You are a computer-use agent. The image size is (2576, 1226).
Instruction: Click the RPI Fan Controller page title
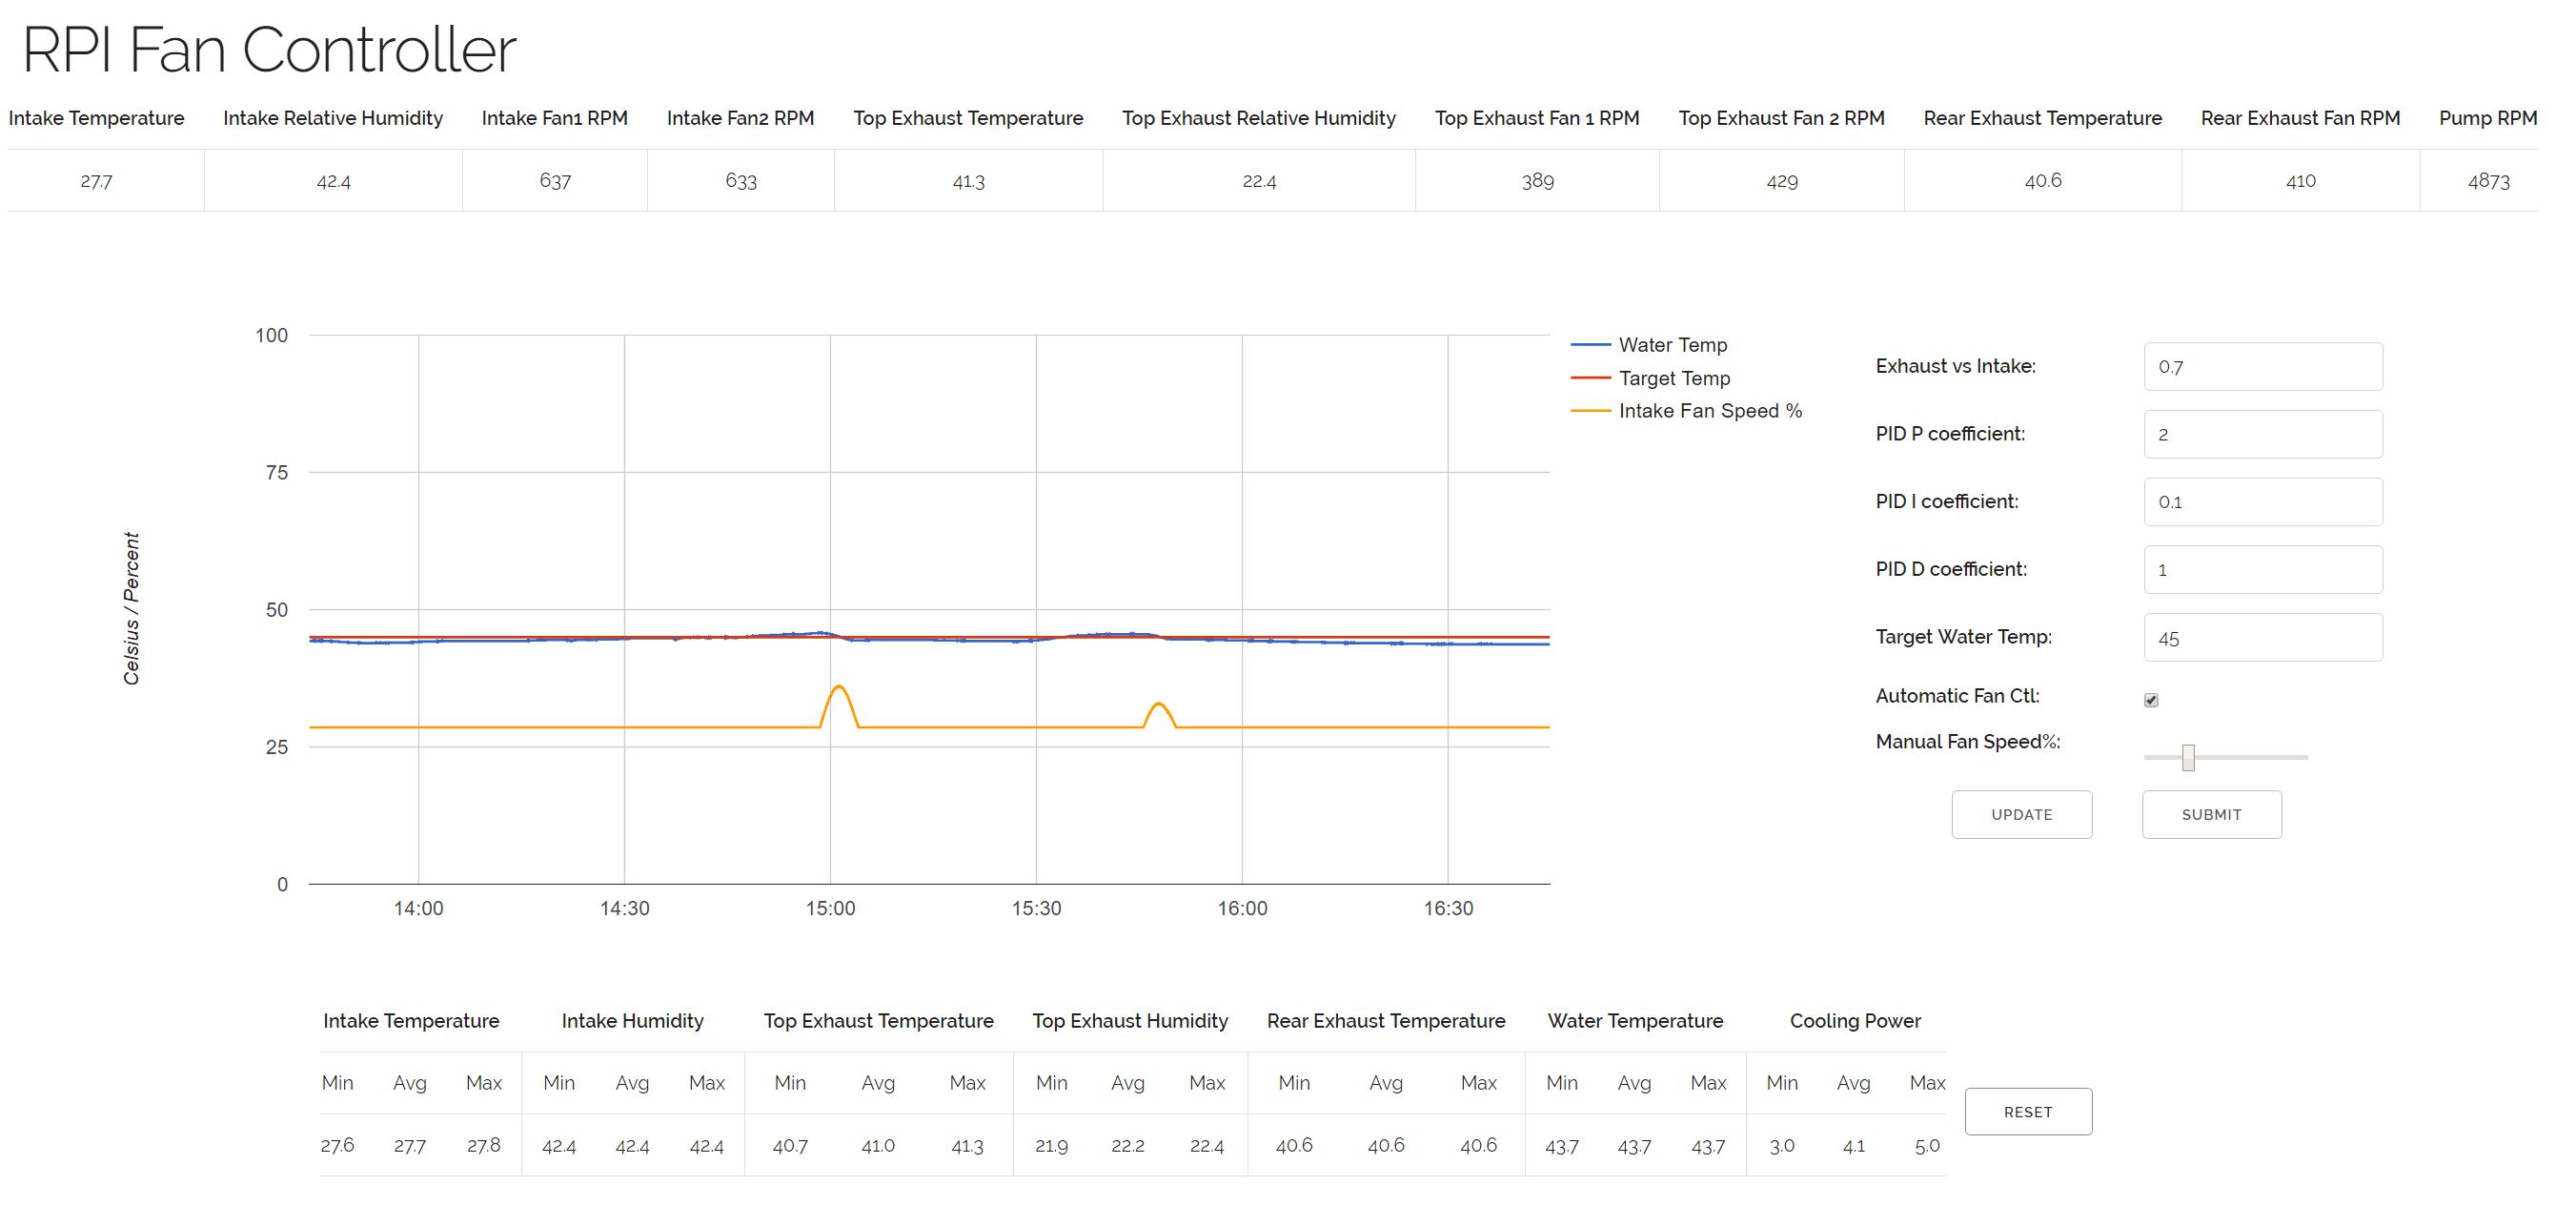pos(269,49)
